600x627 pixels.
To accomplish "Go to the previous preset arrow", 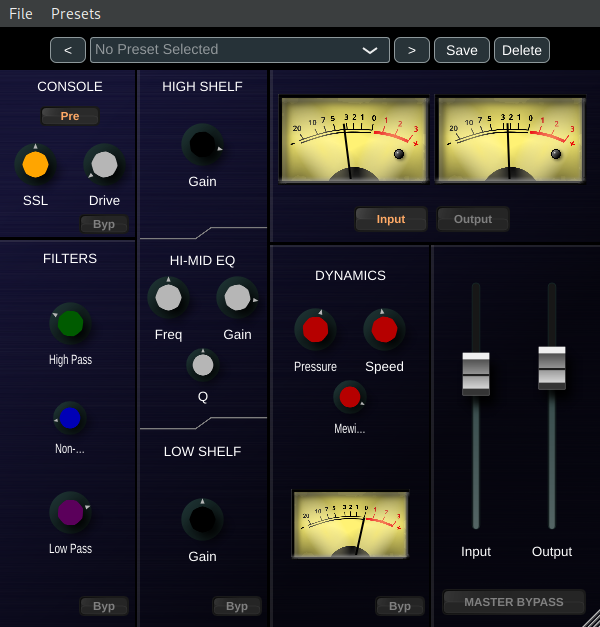I will click(x=68, y=50).
